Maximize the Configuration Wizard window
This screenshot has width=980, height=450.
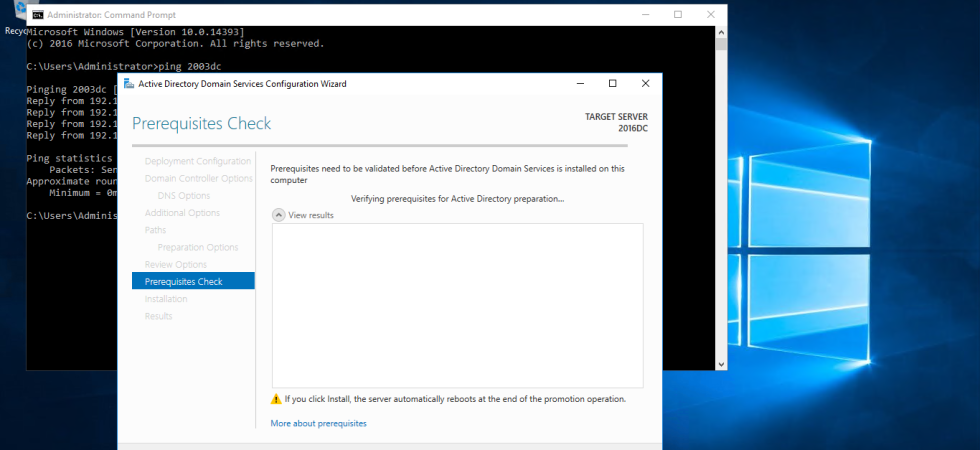click(612, 83)
